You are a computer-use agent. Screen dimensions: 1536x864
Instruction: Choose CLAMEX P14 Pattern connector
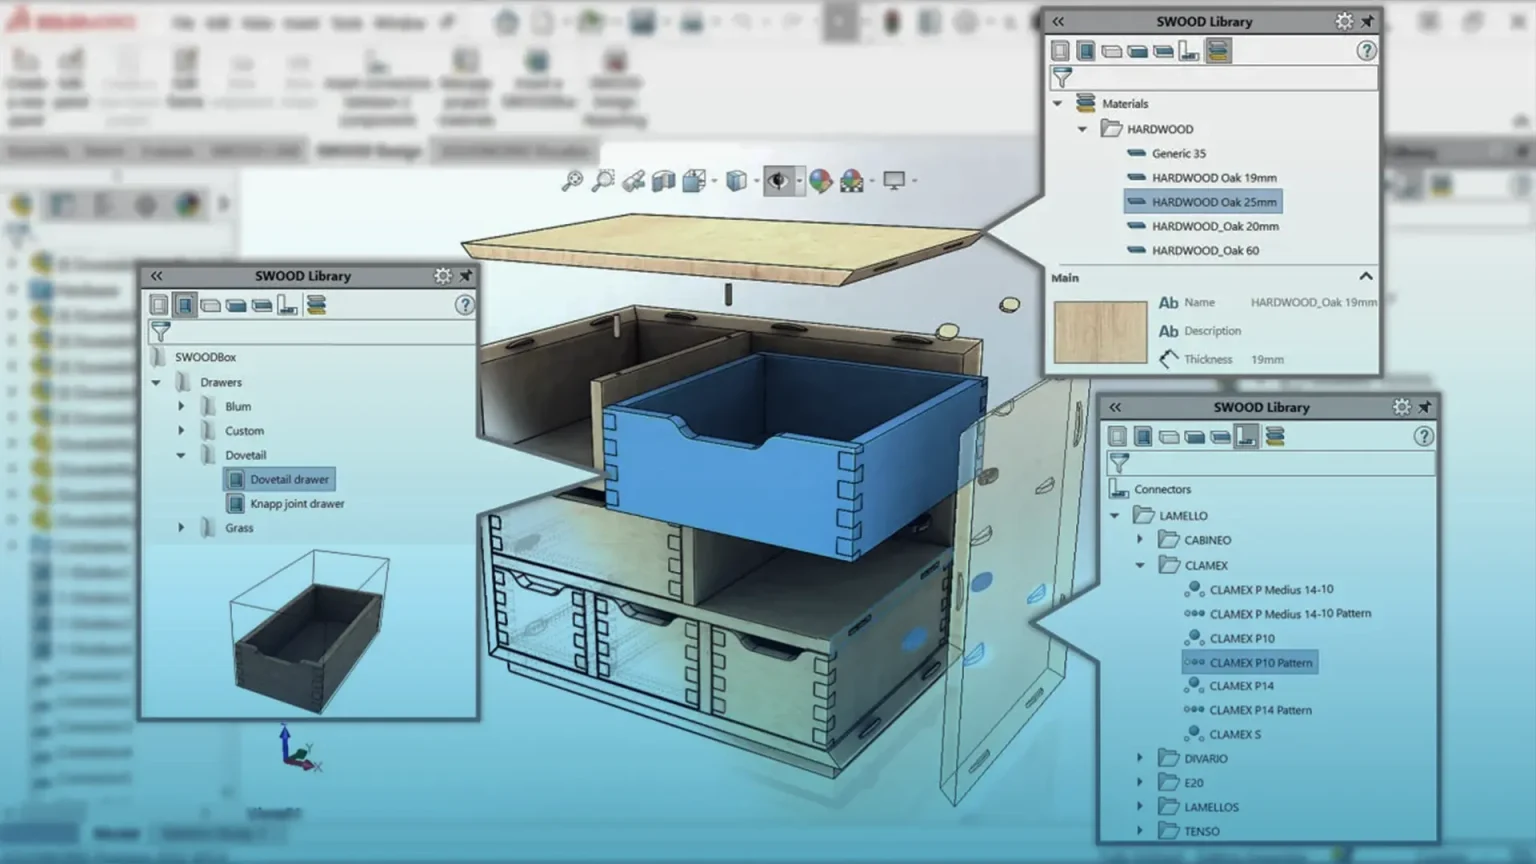tap(1260, 710)
